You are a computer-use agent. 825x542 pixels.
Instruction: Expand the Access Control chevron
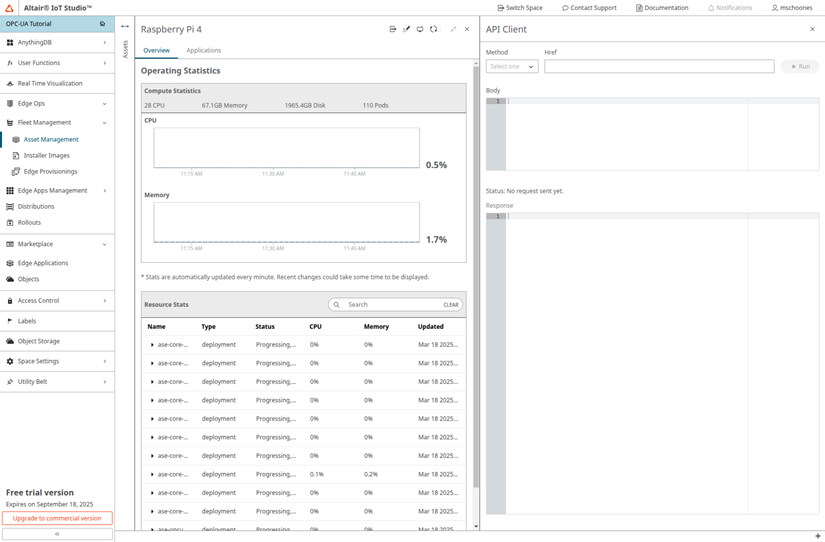tap(105, 301)
